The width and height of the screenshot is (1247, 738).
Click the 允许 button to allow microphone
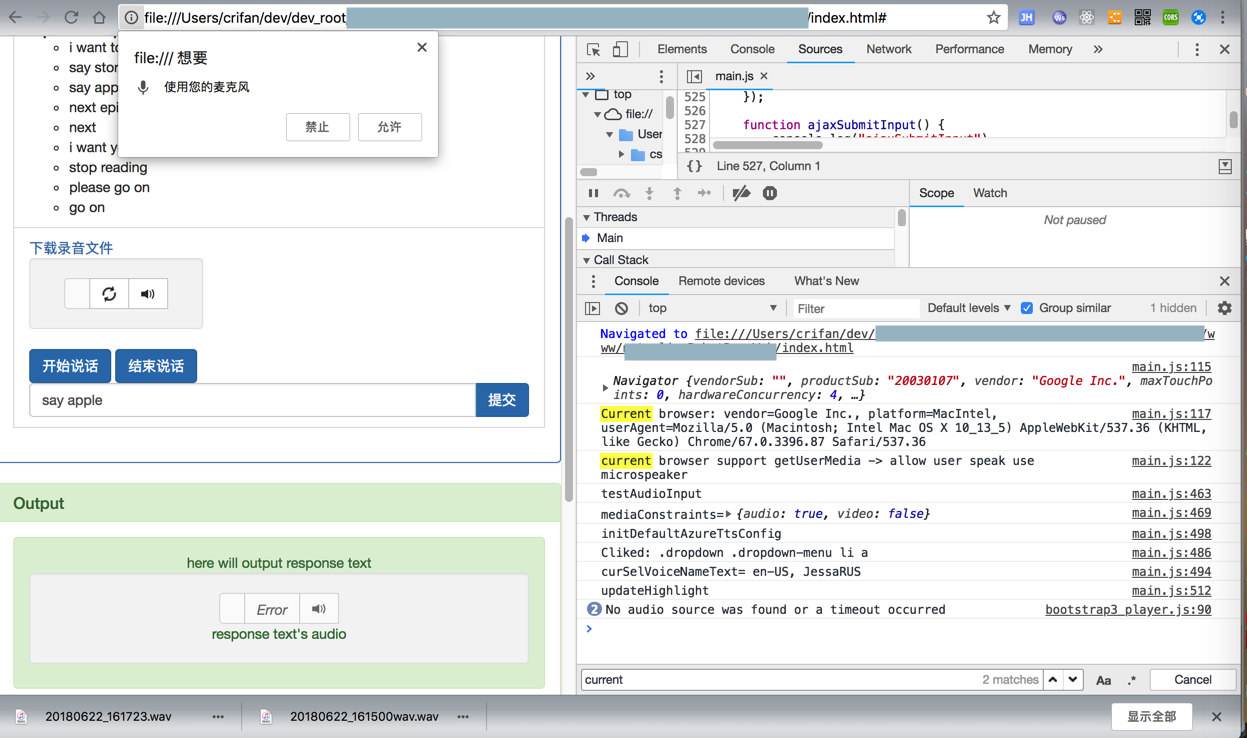coord(389,127)
